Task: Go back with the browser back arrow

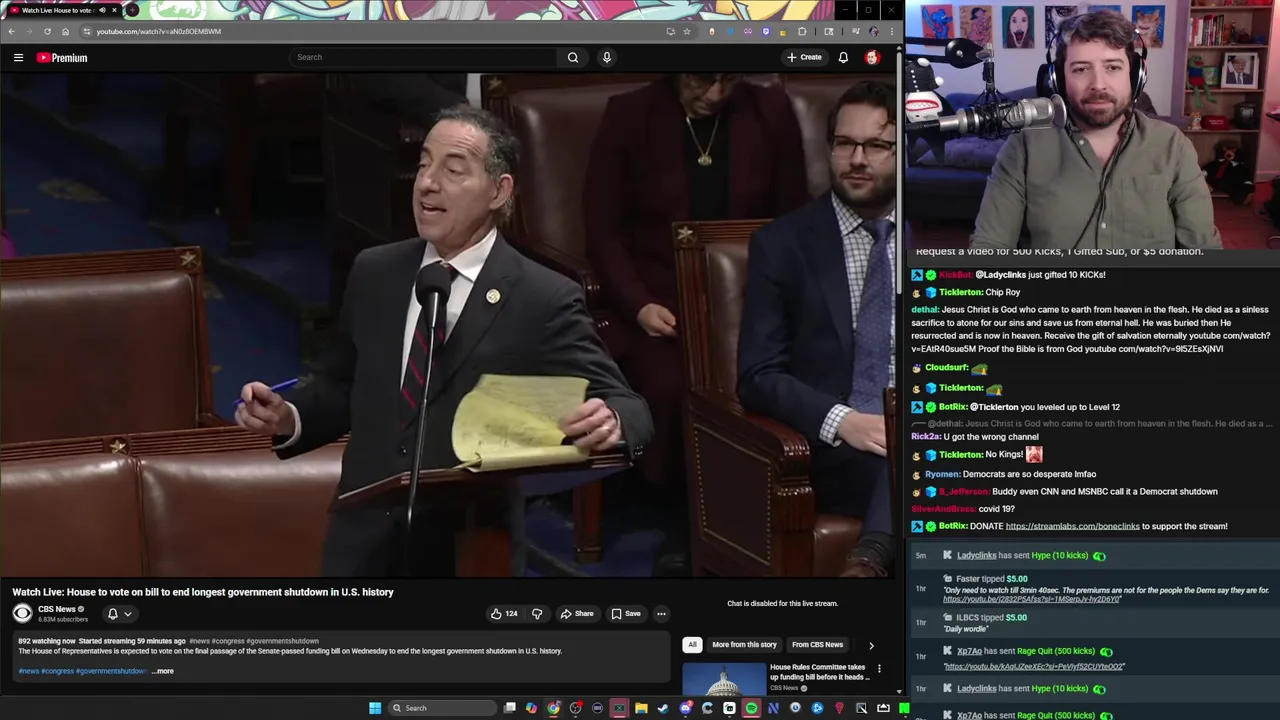Action: 11,31
